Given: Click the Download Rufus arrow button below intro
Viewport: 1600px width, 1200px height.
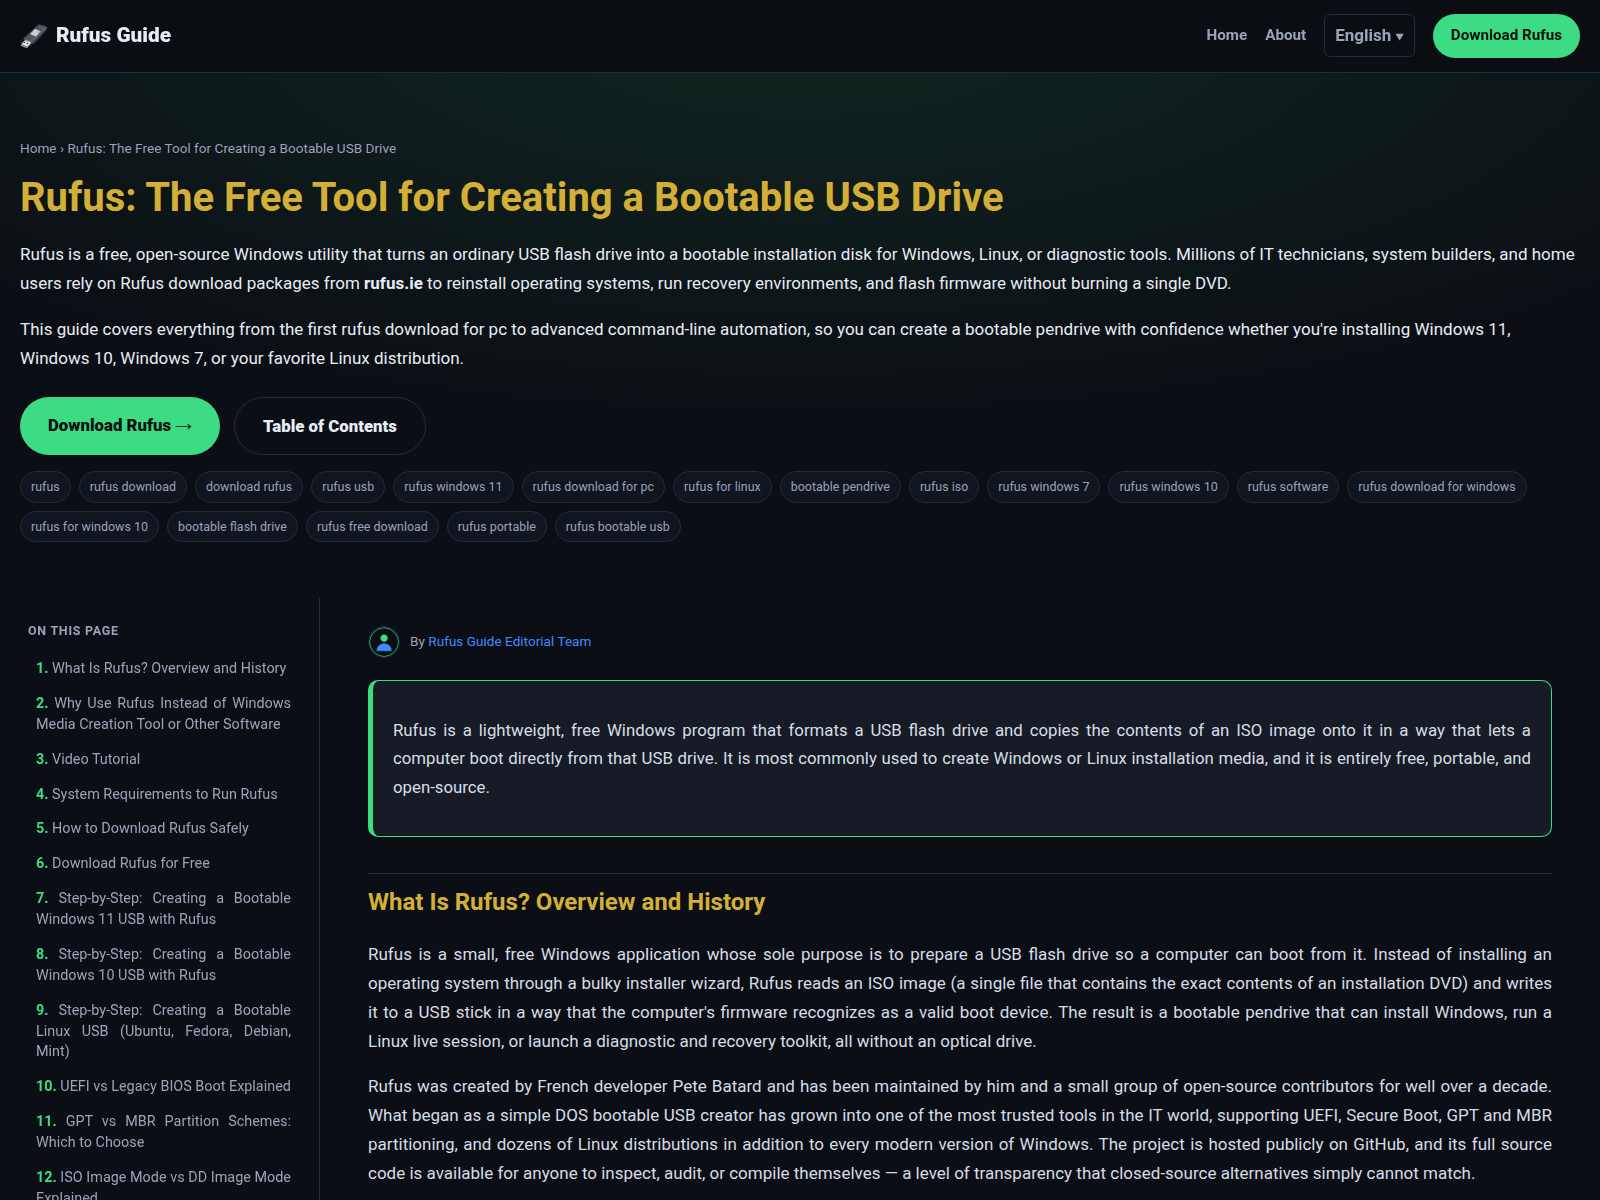Looking at the screenshot, I should click(120, 426).
